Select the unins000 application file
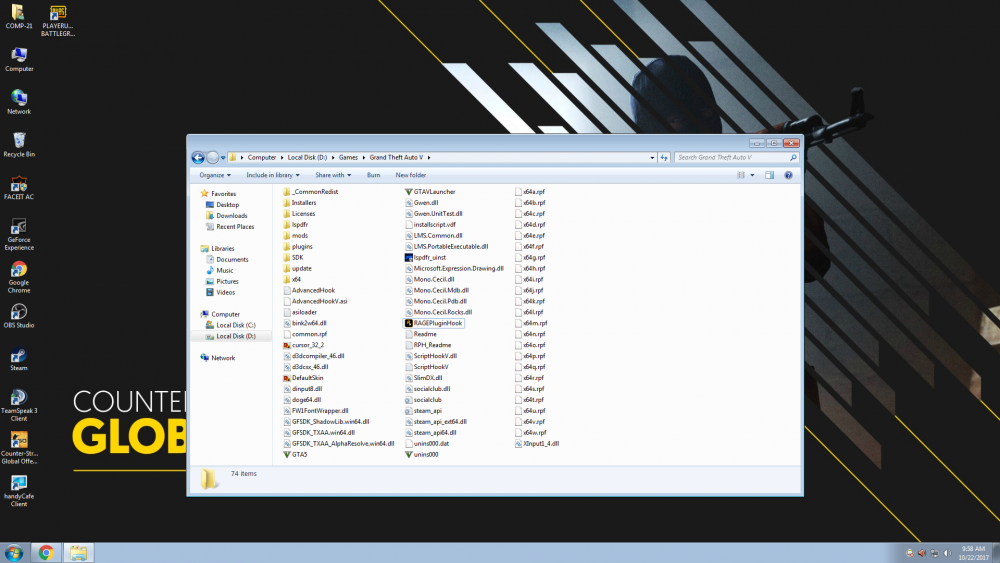 tap(421, 455)
